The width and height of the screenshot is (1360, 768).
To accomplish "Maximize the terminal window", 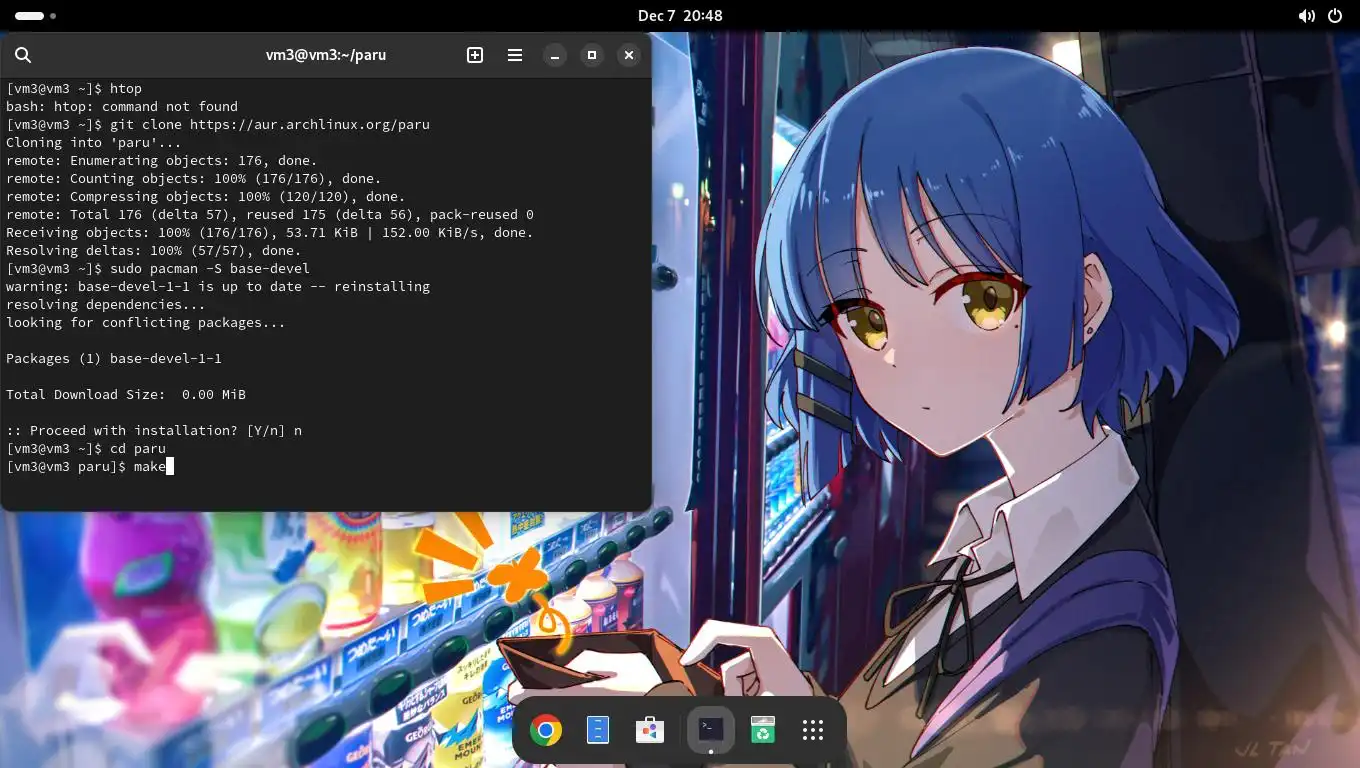I will (592, 55).
